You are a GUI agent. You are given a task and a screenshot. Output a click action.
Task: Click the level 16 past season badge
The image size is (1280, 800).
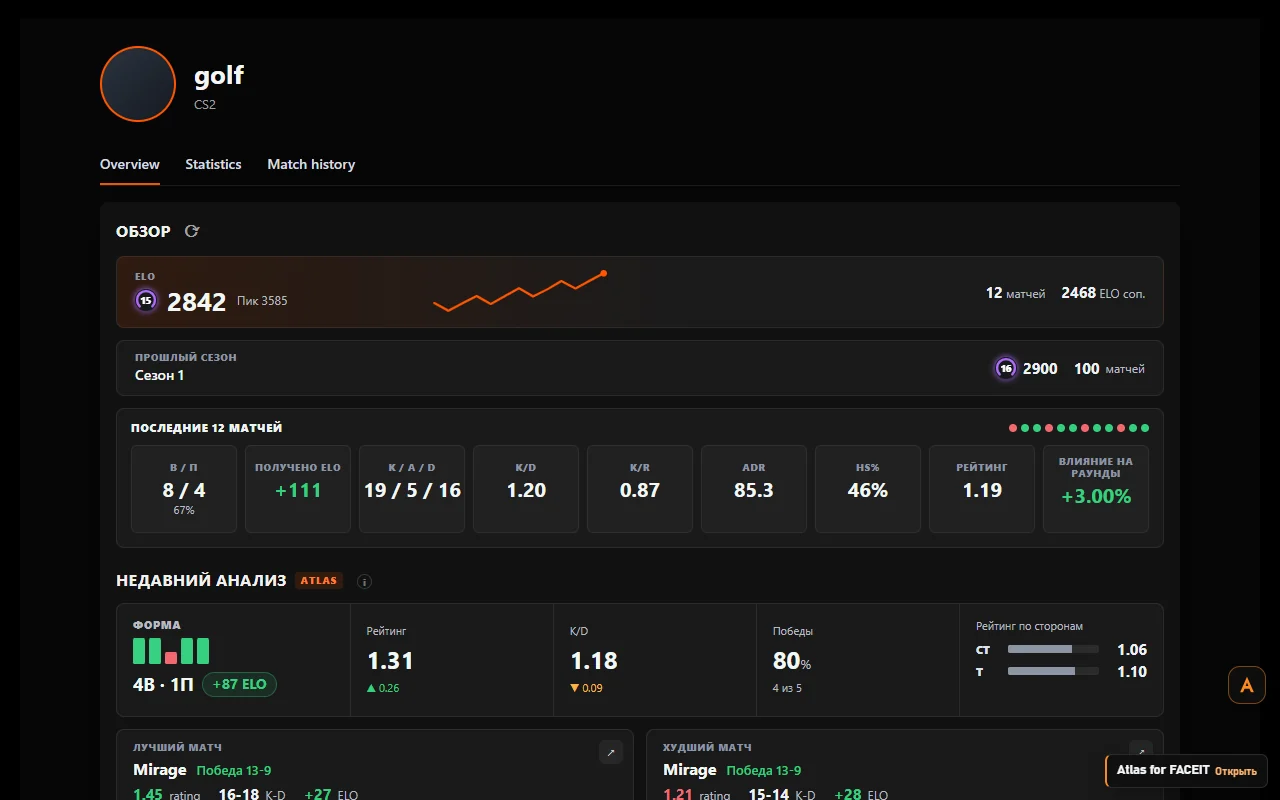pyautogui.click(x=1006, y=368)
